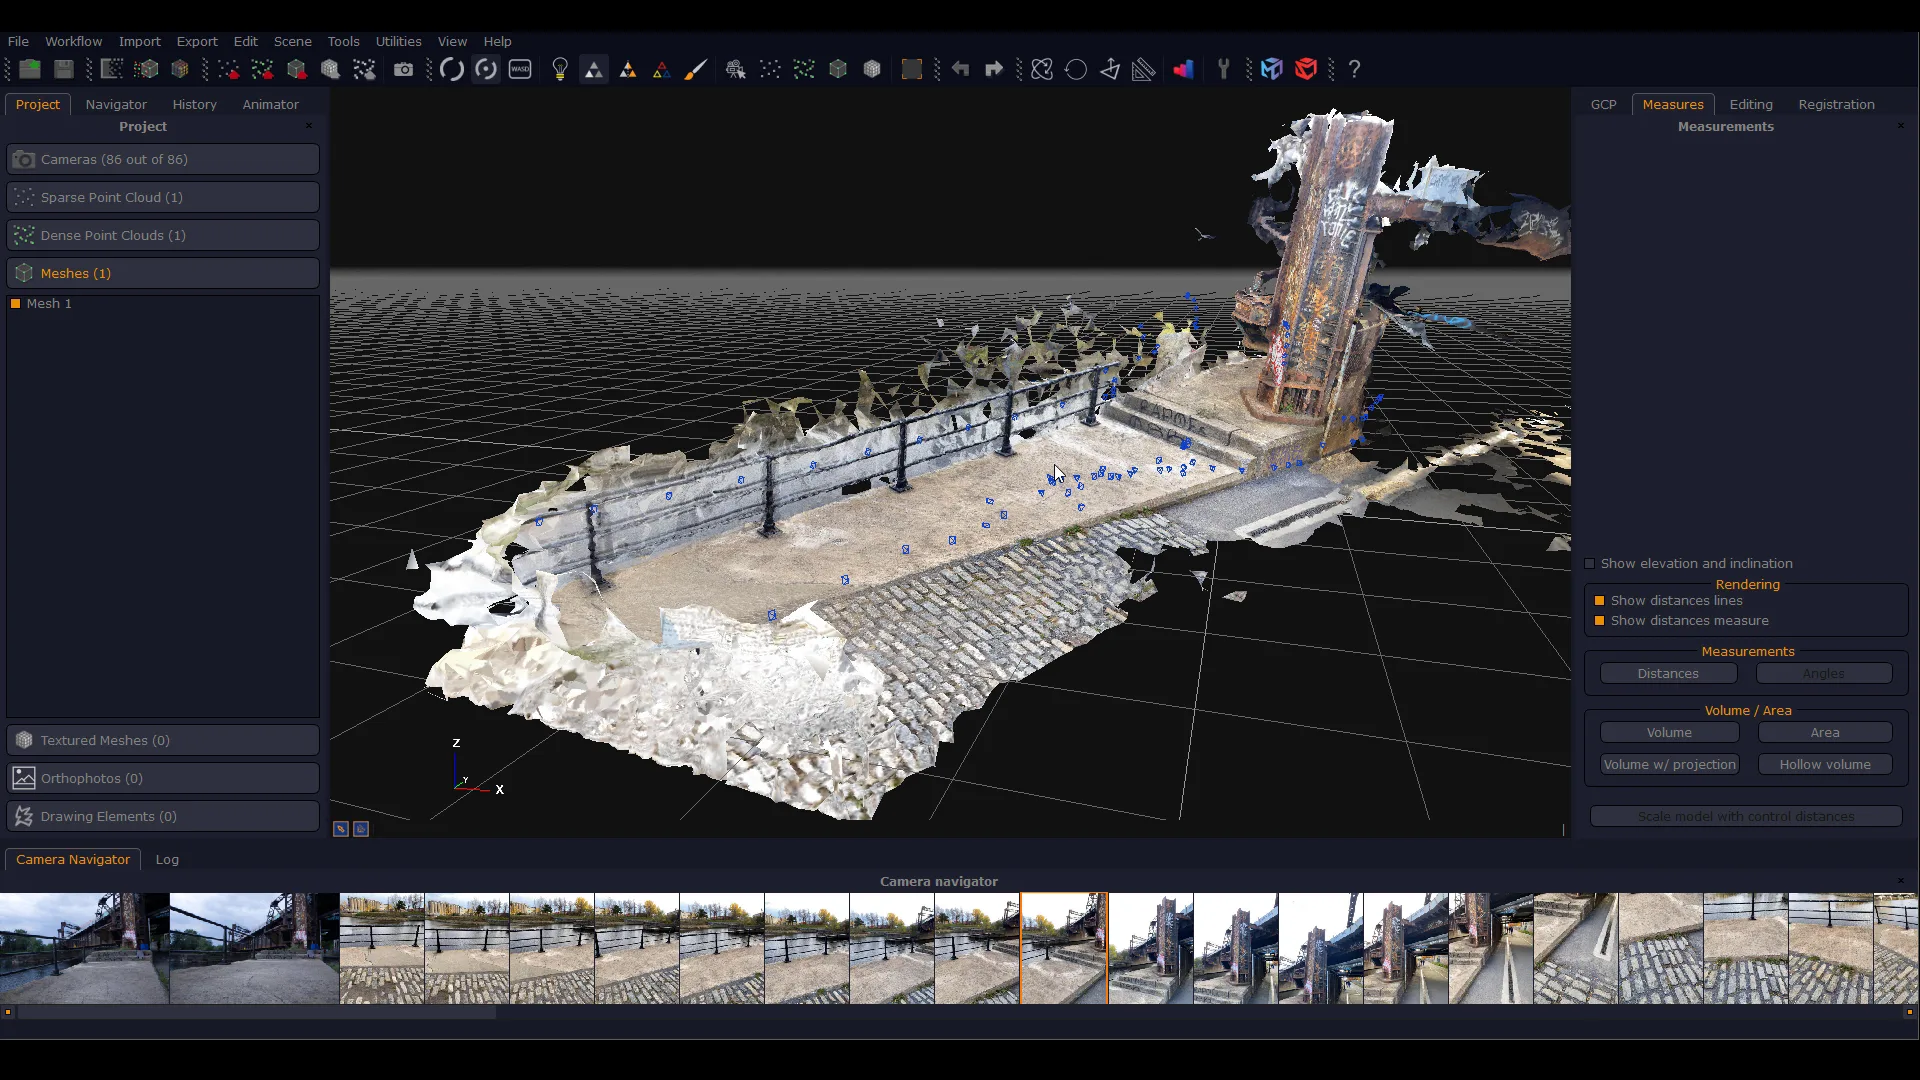Take a viewport screenshot with the camera tool
The image size is (1920, 1080).
coord(404,69)
